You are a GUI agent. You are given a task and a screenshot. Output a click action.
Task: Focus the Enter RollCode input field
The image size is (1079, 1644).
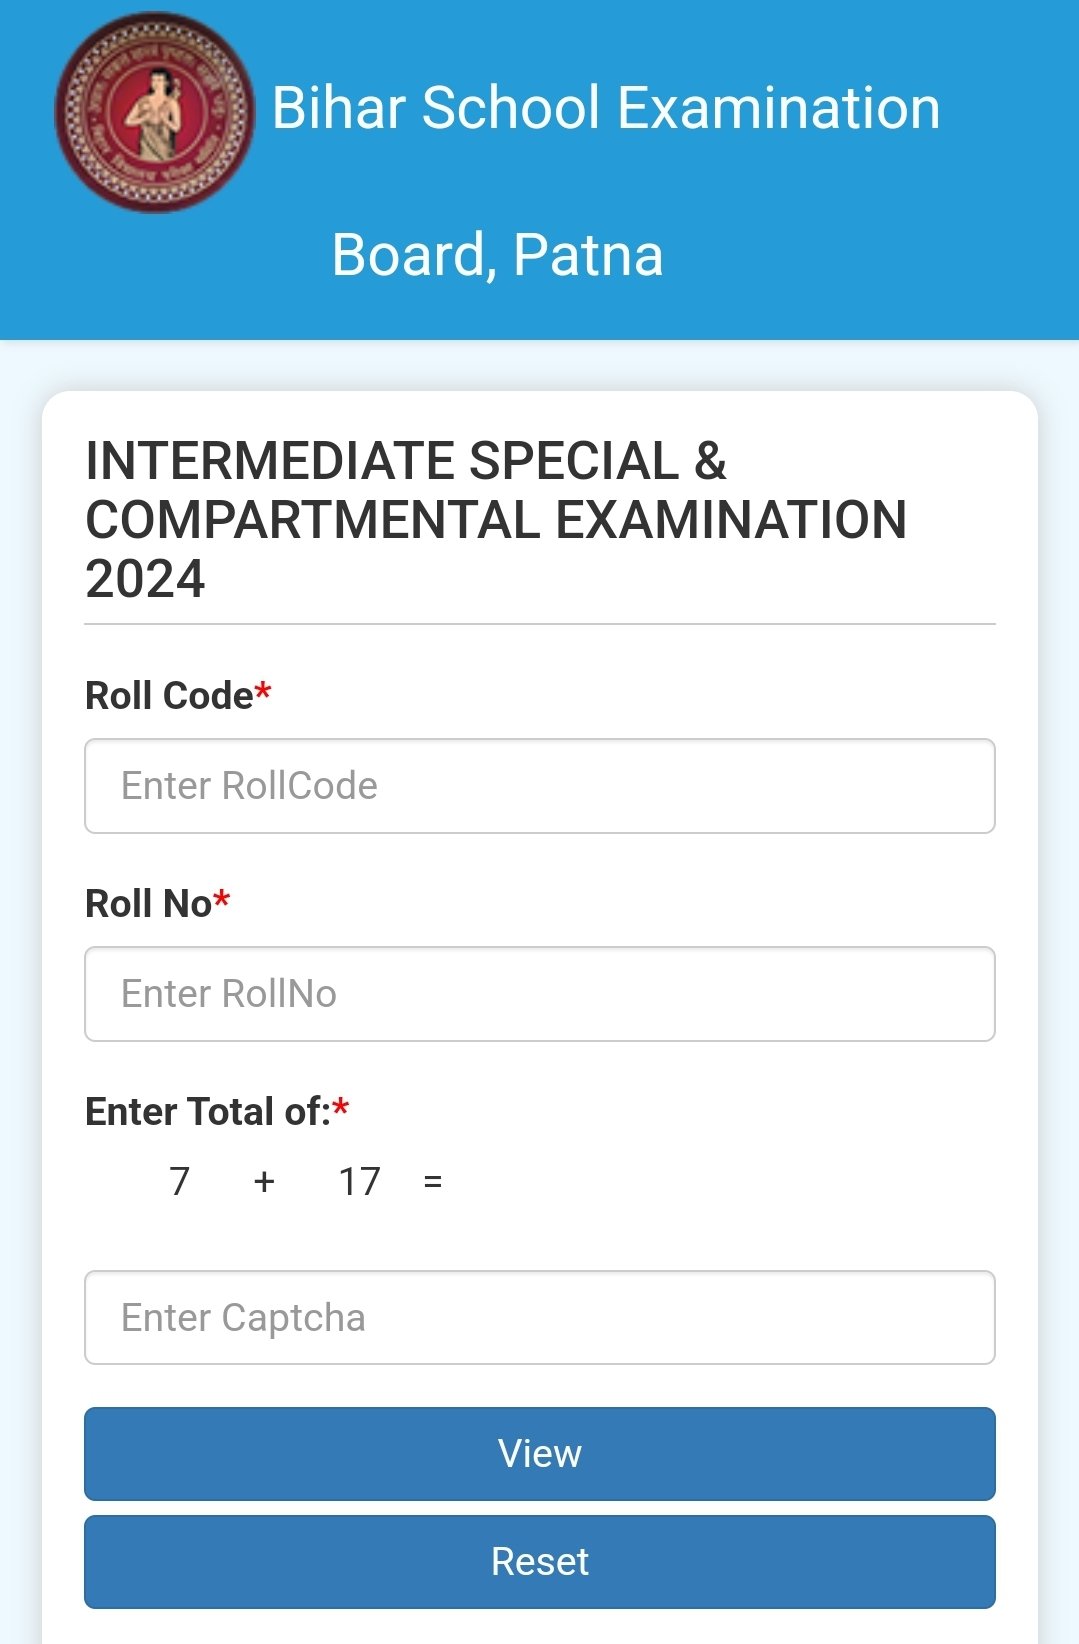[540, 786]
